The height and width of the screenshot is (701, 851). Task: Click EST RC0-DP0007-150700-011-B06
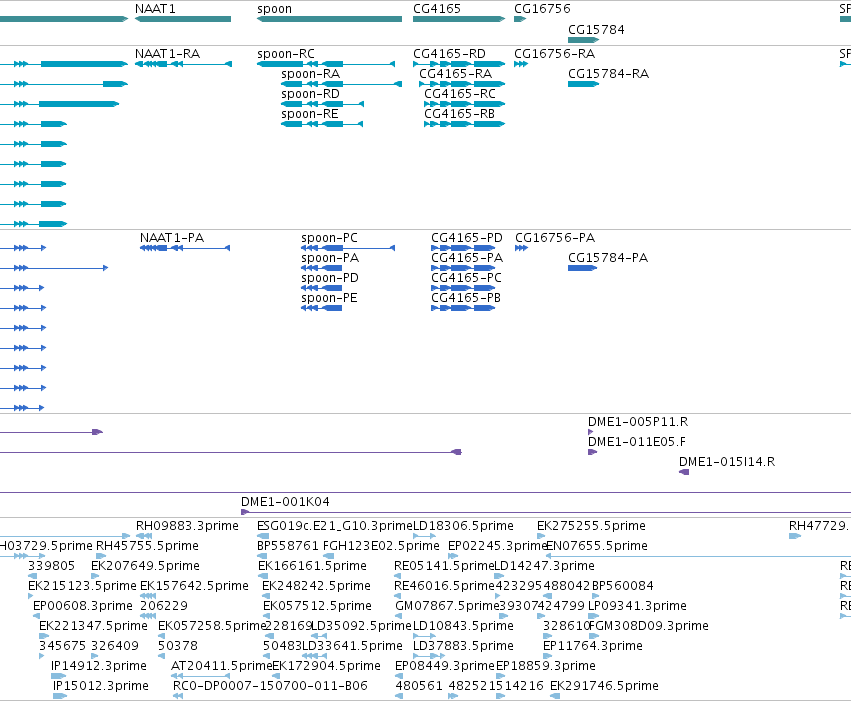pyautogui.click(x=270, y=687)
